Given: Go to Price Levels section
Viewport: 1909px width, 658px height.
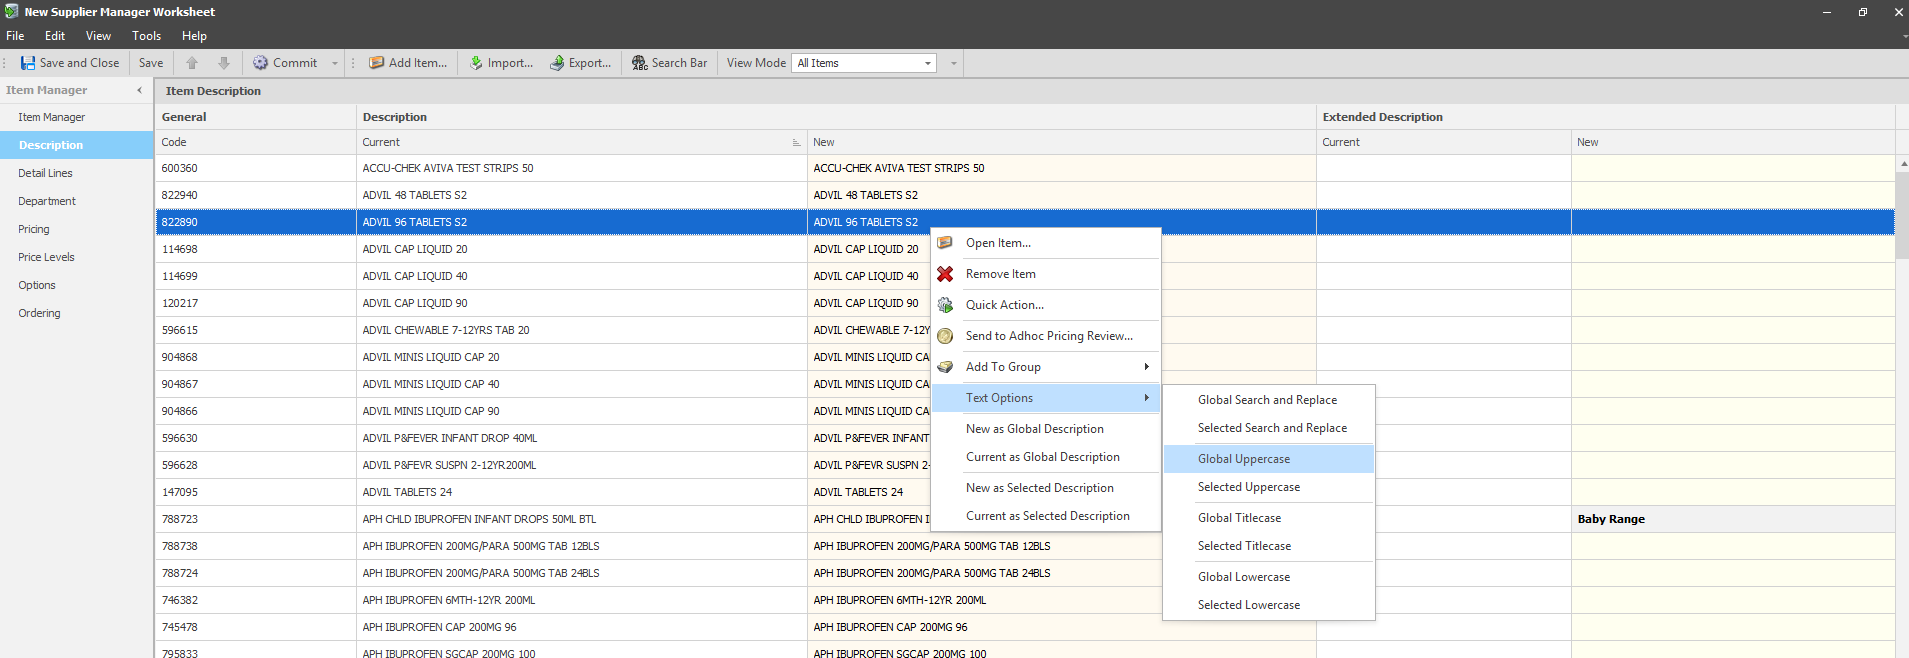Looking at the screenshot, I should 76,257.
